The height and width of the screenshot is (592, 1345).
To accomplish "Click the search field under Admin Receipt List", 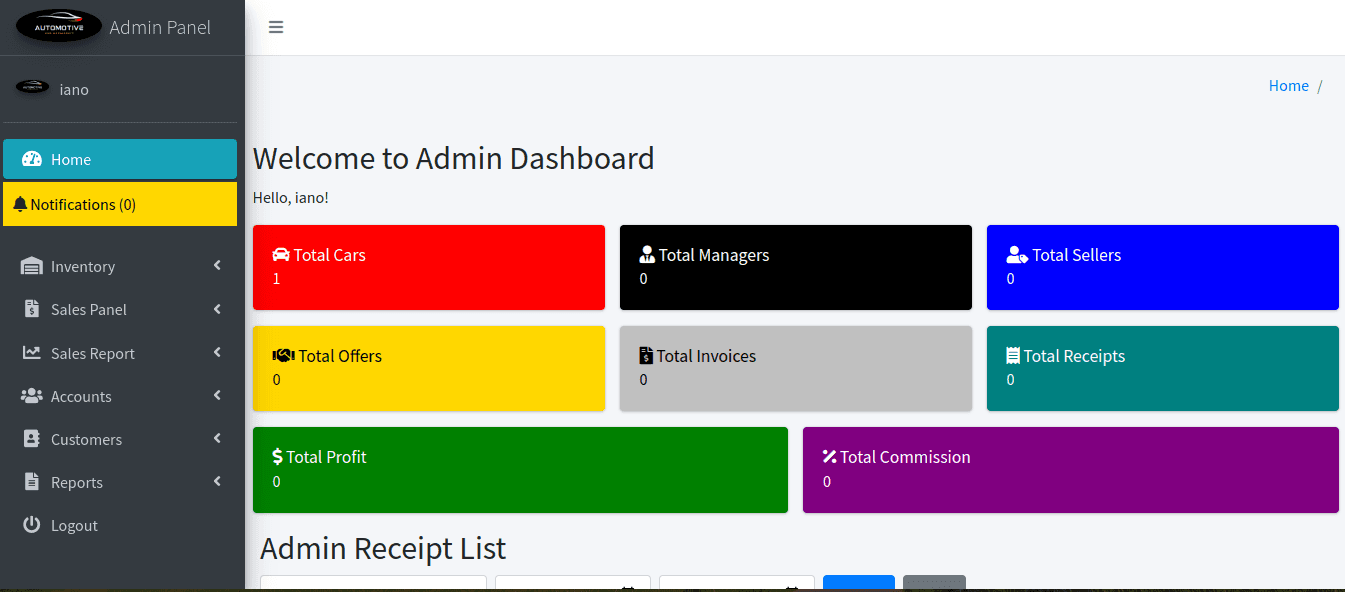I will [373, 583].
